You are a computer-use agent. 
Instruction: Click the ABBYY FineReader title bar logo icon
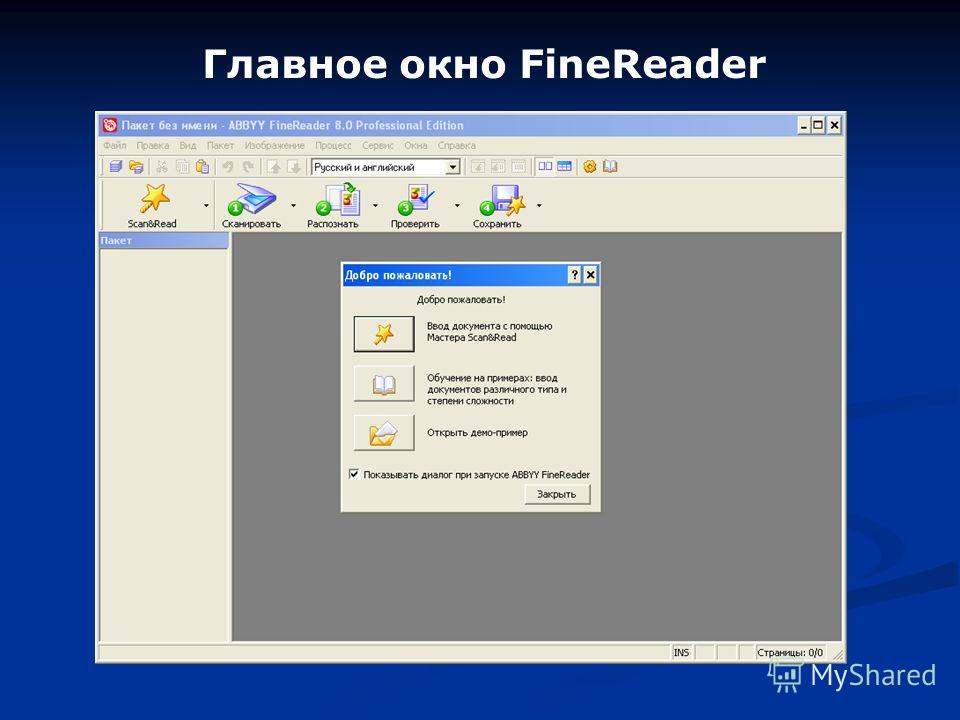pos(110,126)
